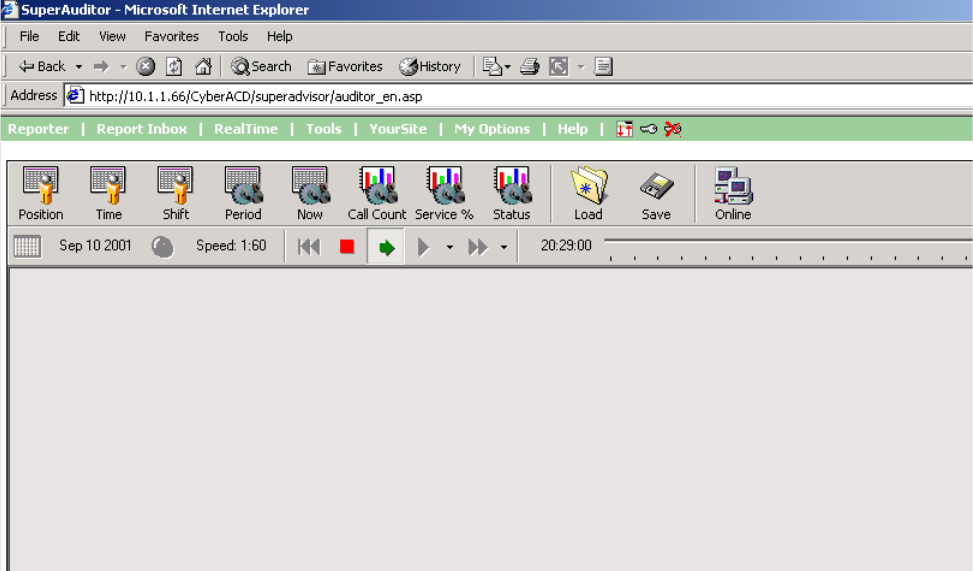Viewport: 973px width, 571px height.
Task: Open the Favorites toolbar pane
Action: pos(346,66)
